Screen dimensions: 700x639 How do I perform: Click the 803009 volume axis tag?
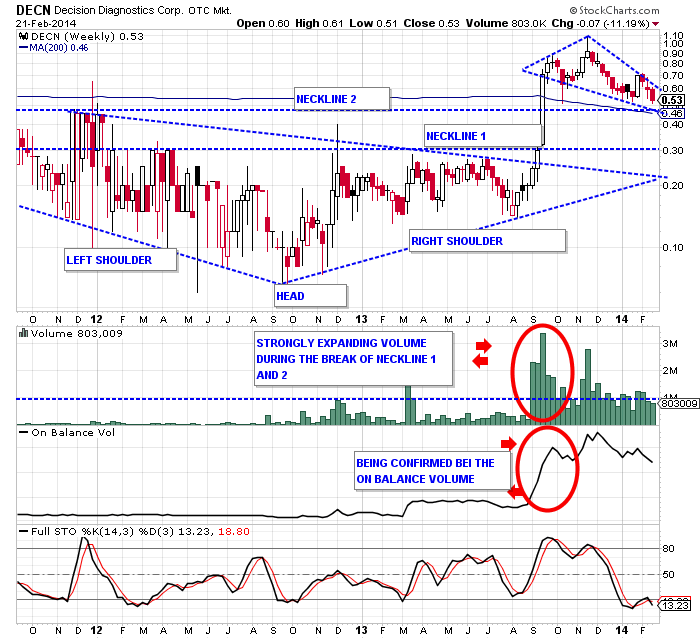[x=679, y=404]
